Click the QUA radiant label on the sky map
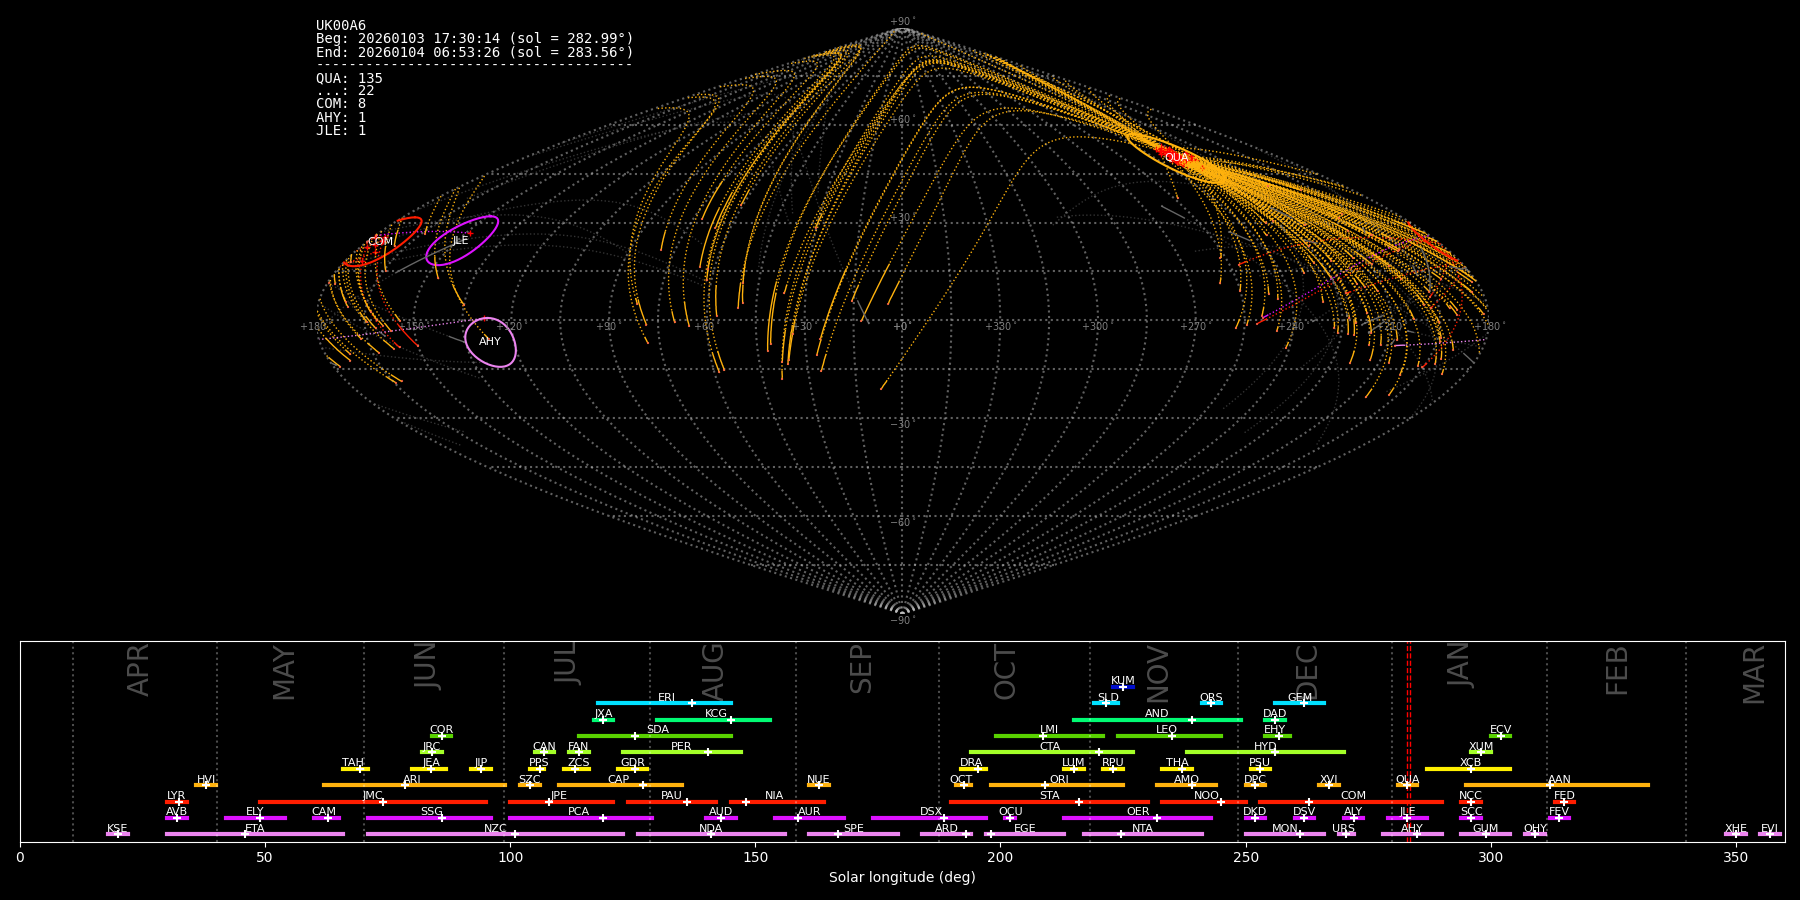The height and width of the screenshot is (900, 1800). tap(1176, 157)
